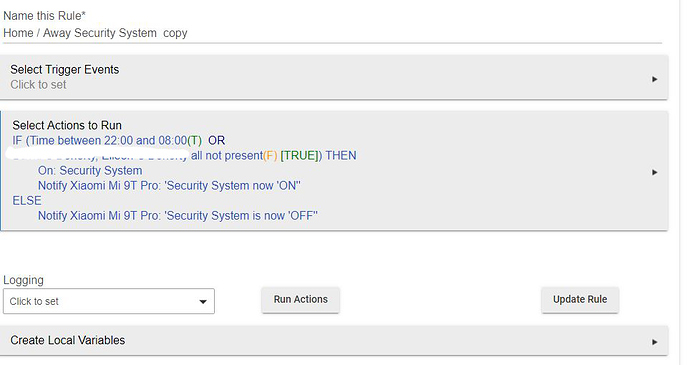Open the Select Trigger Events section
The height and width of the screenshot is (365, 690).
(334, 77)
